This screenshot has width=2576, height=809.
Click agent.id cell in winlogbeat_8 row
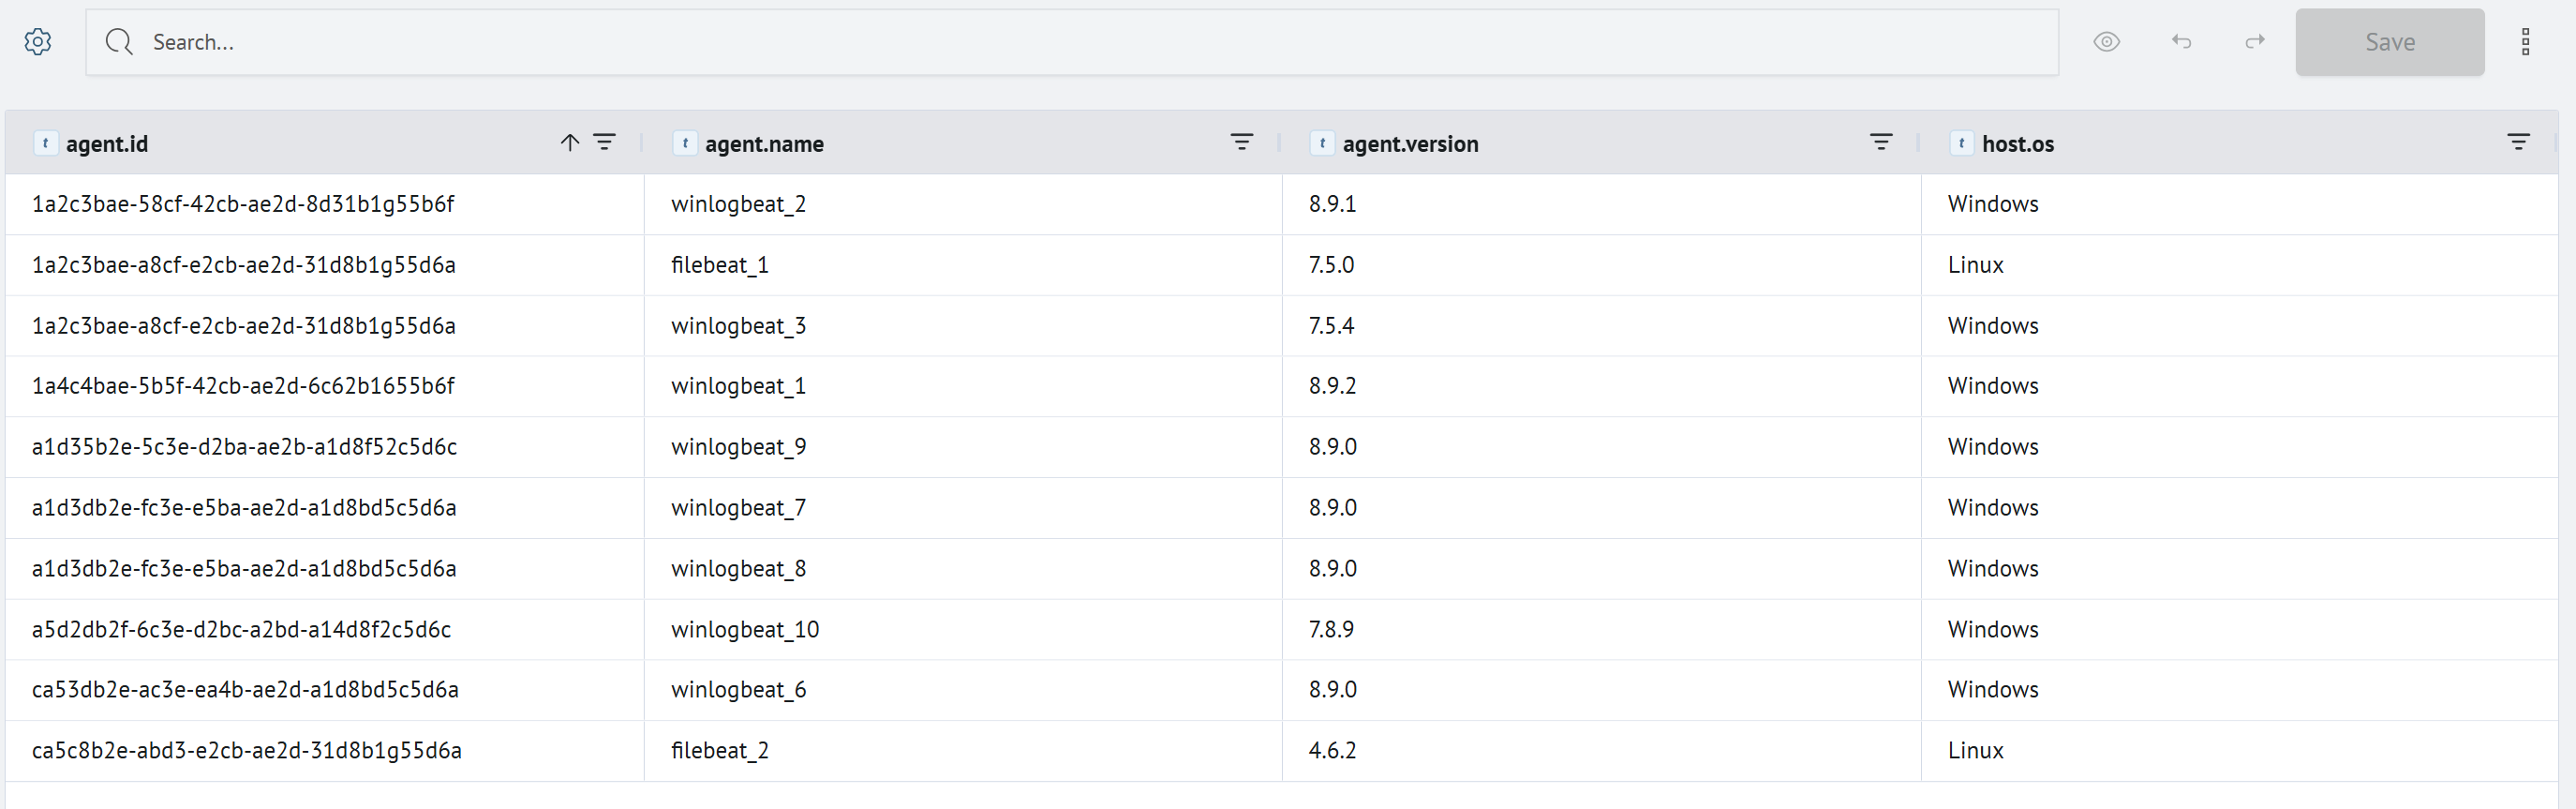click(x=325, y=569)
